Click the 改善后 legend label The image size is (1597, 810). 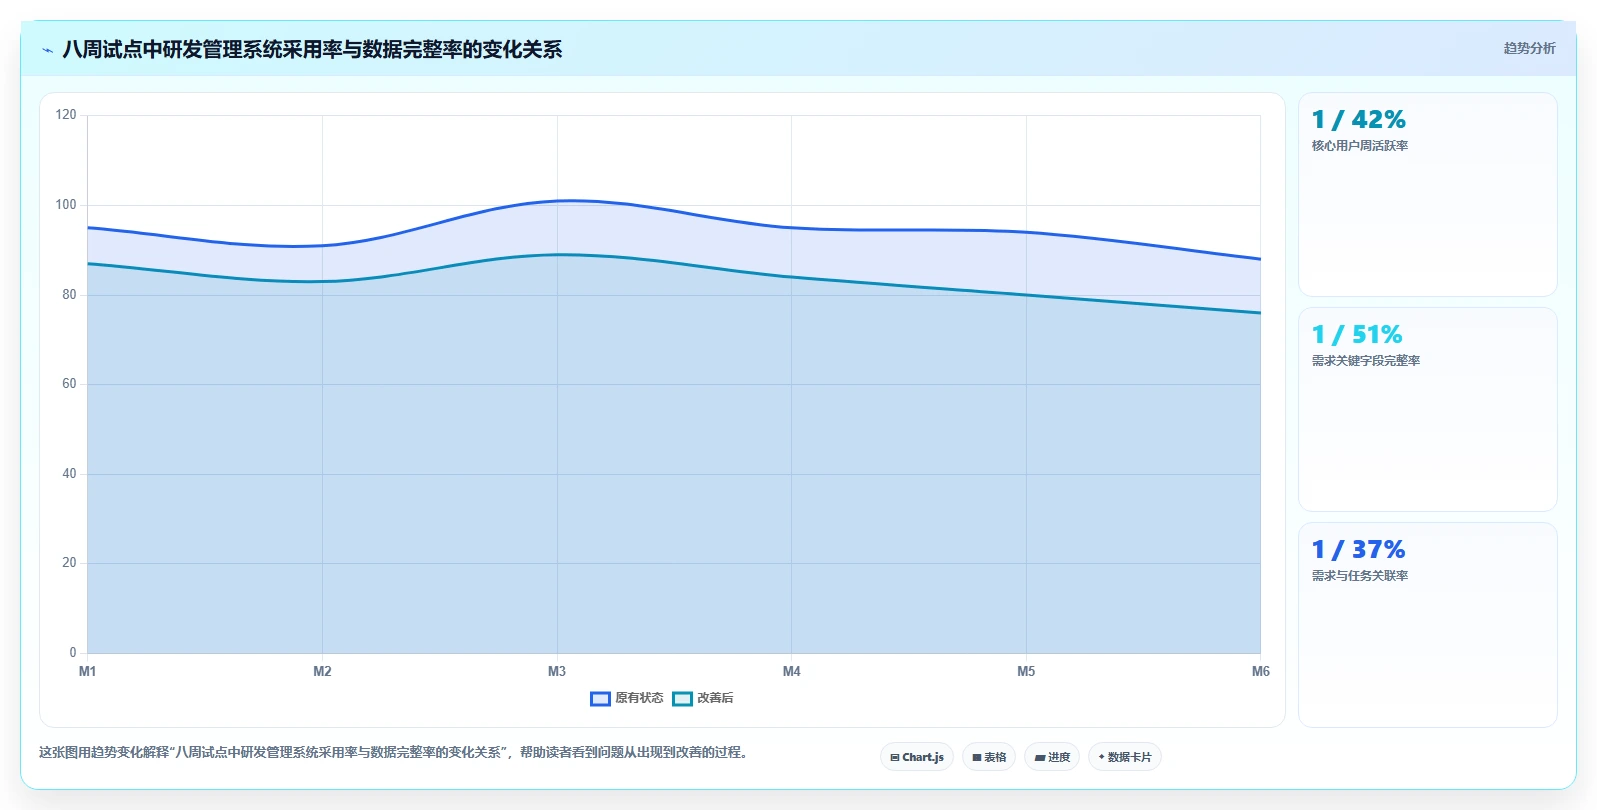coord(715,698)
